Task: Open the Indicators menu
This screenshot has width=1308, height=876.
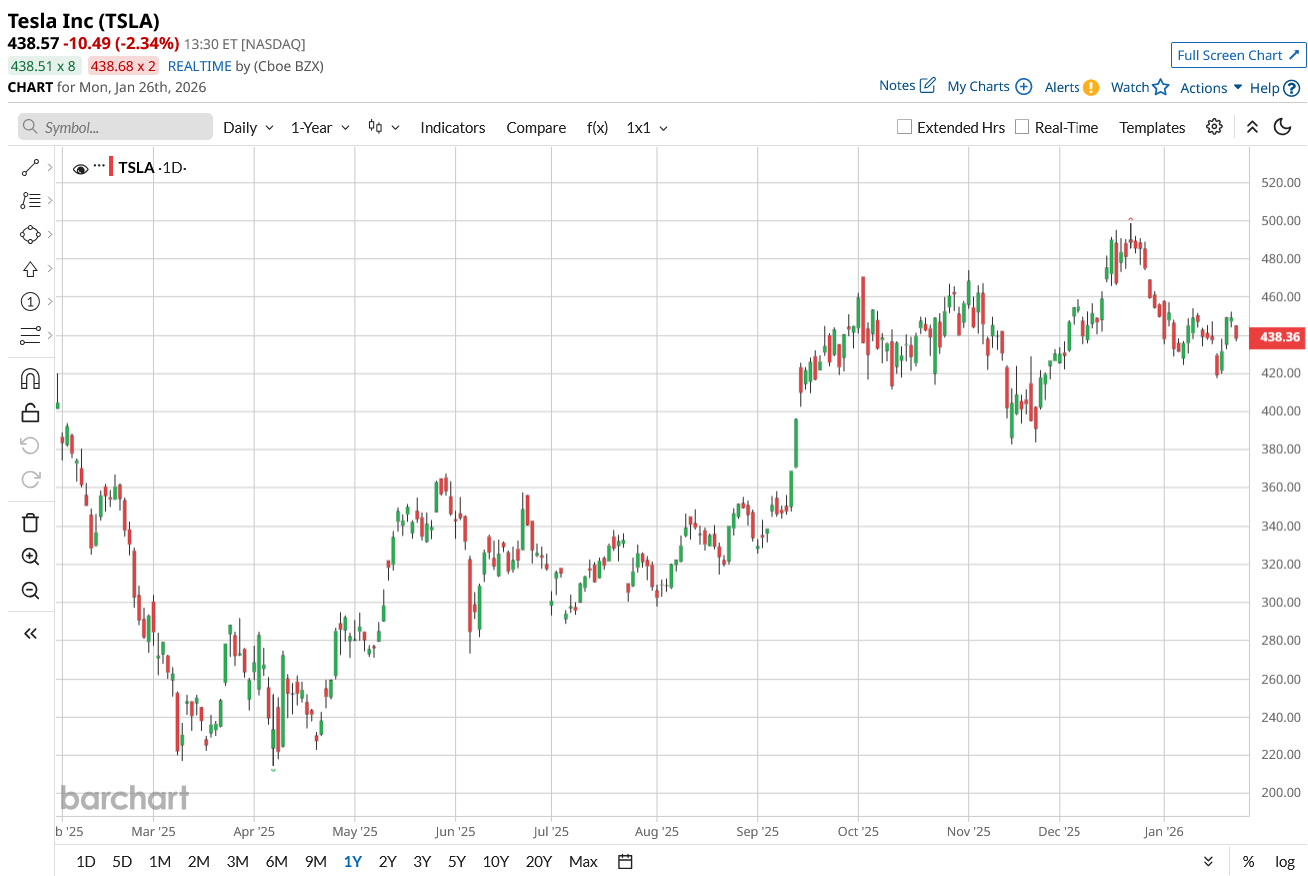Action: tap(453, 127)
